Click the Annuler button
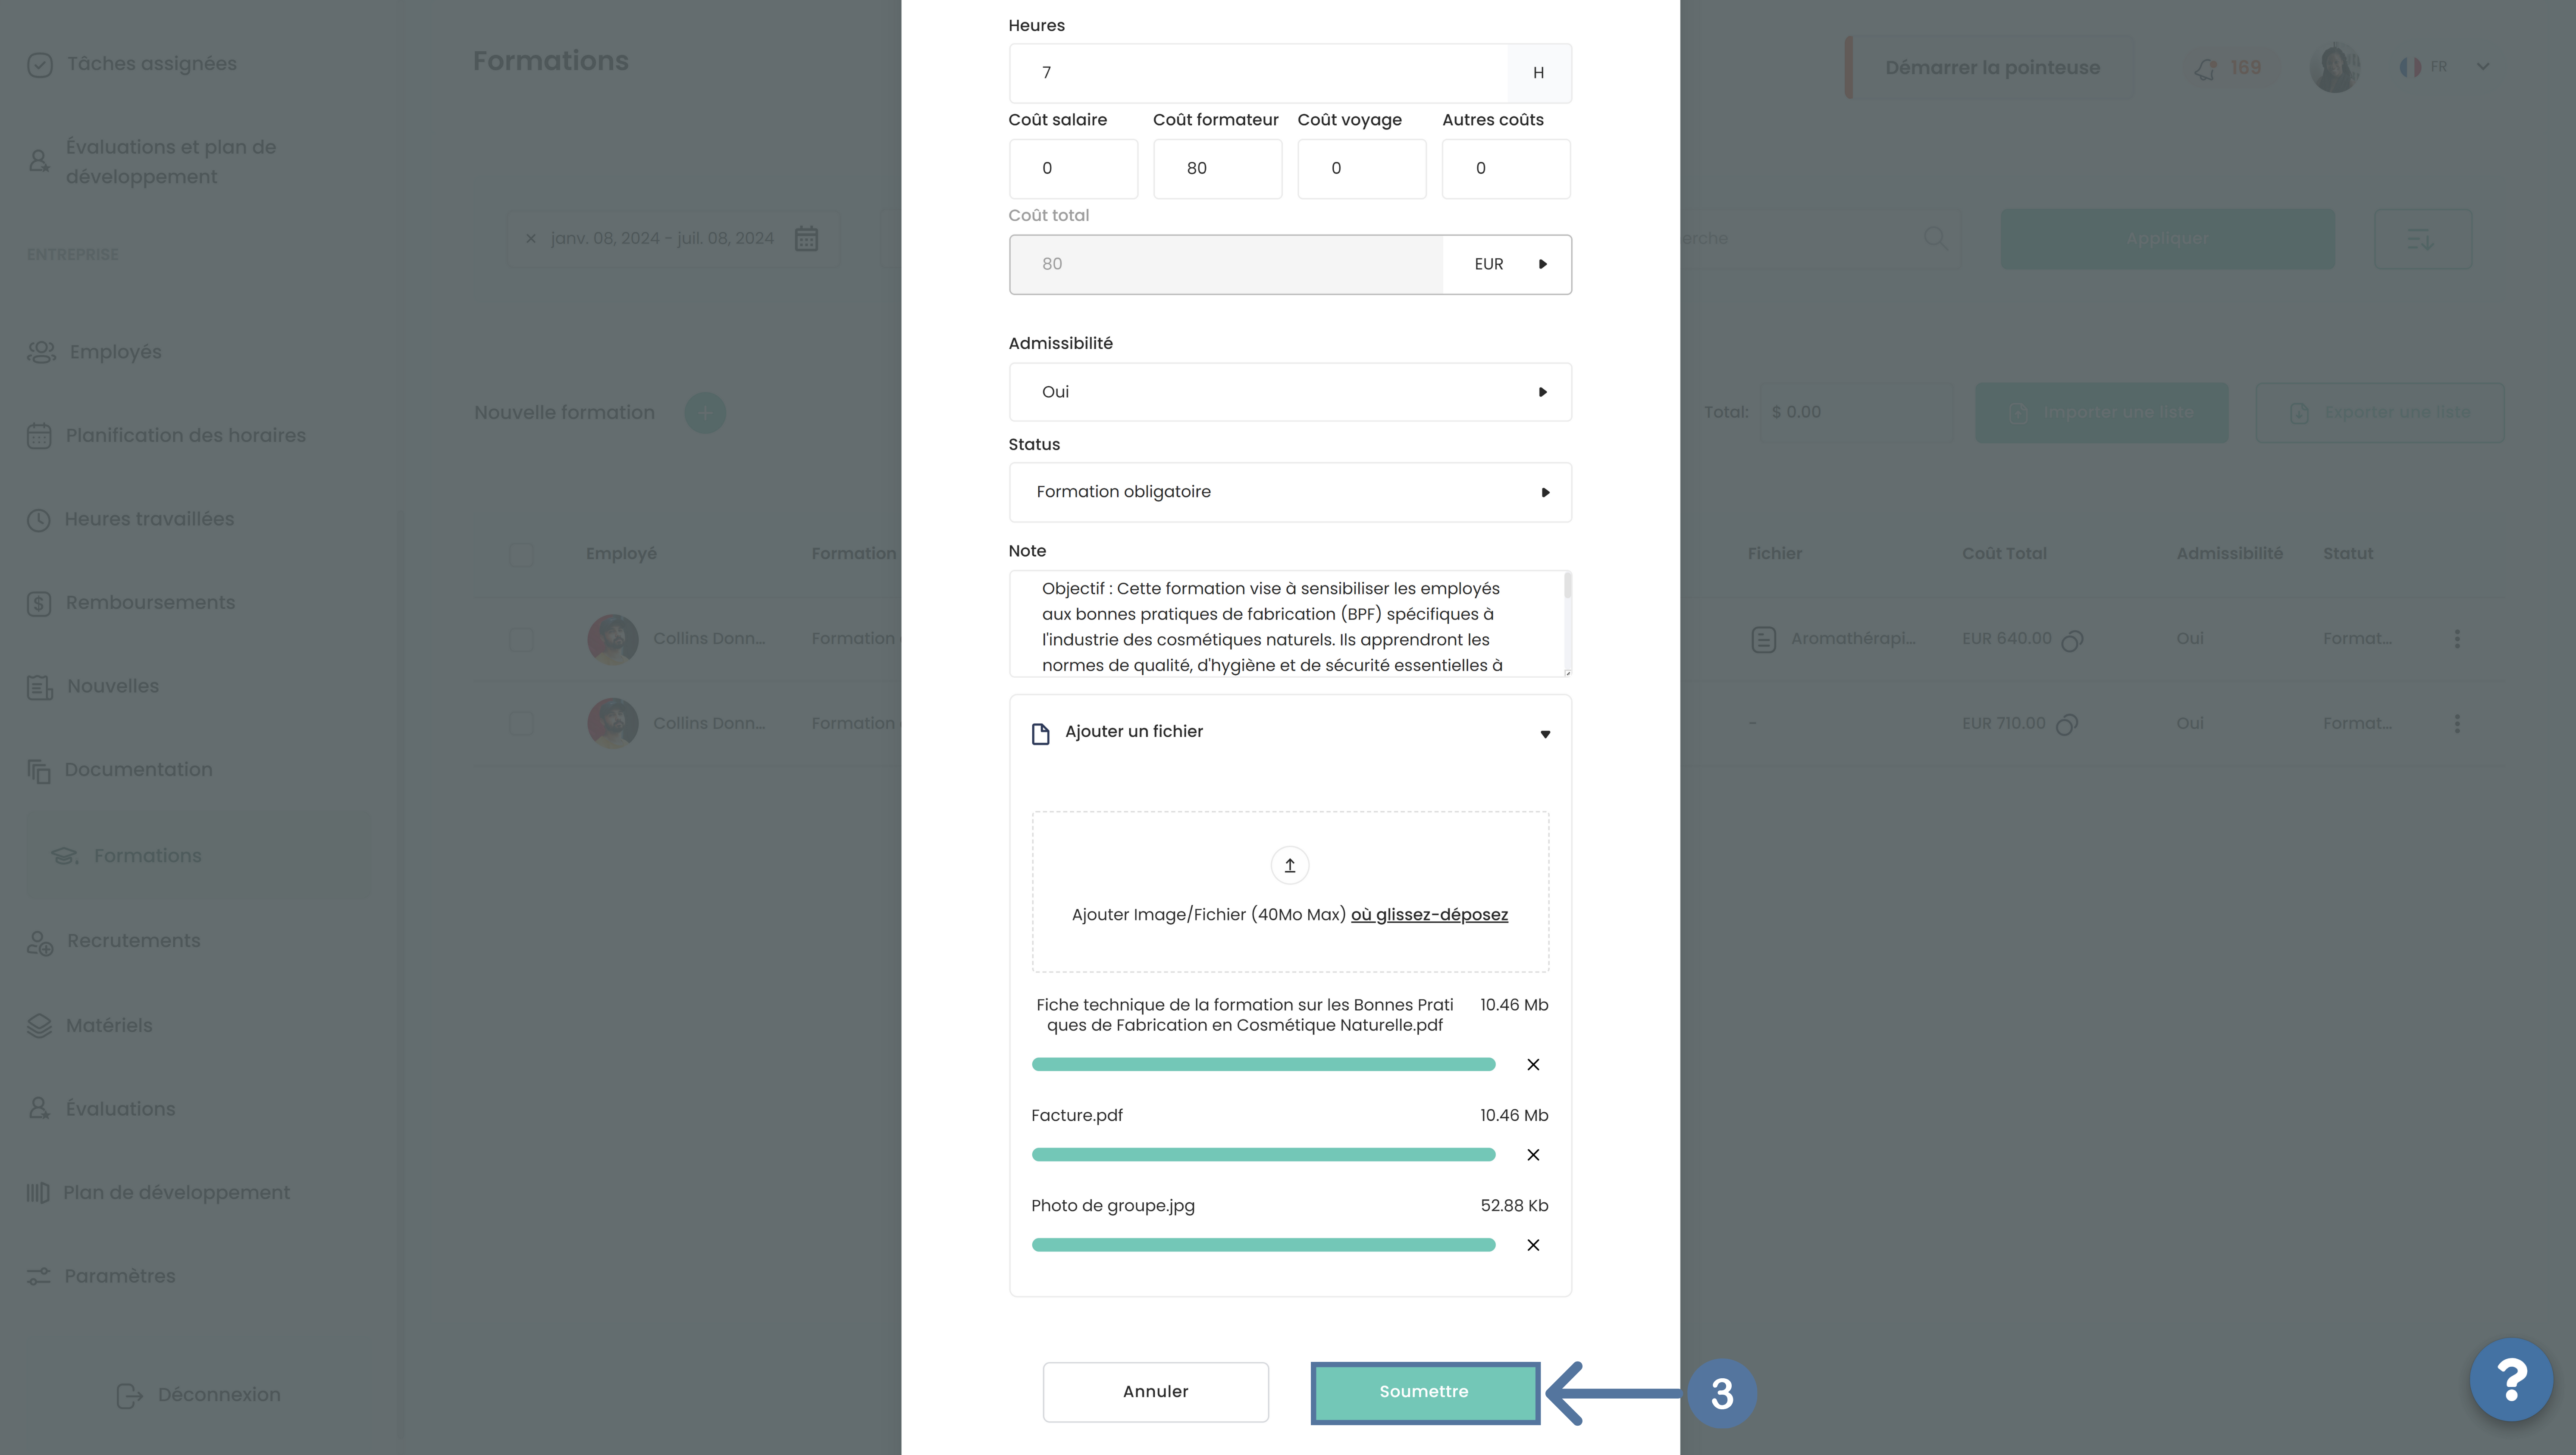2576x1455 pixels. pyautogui.click(x=1155, y=1391)
